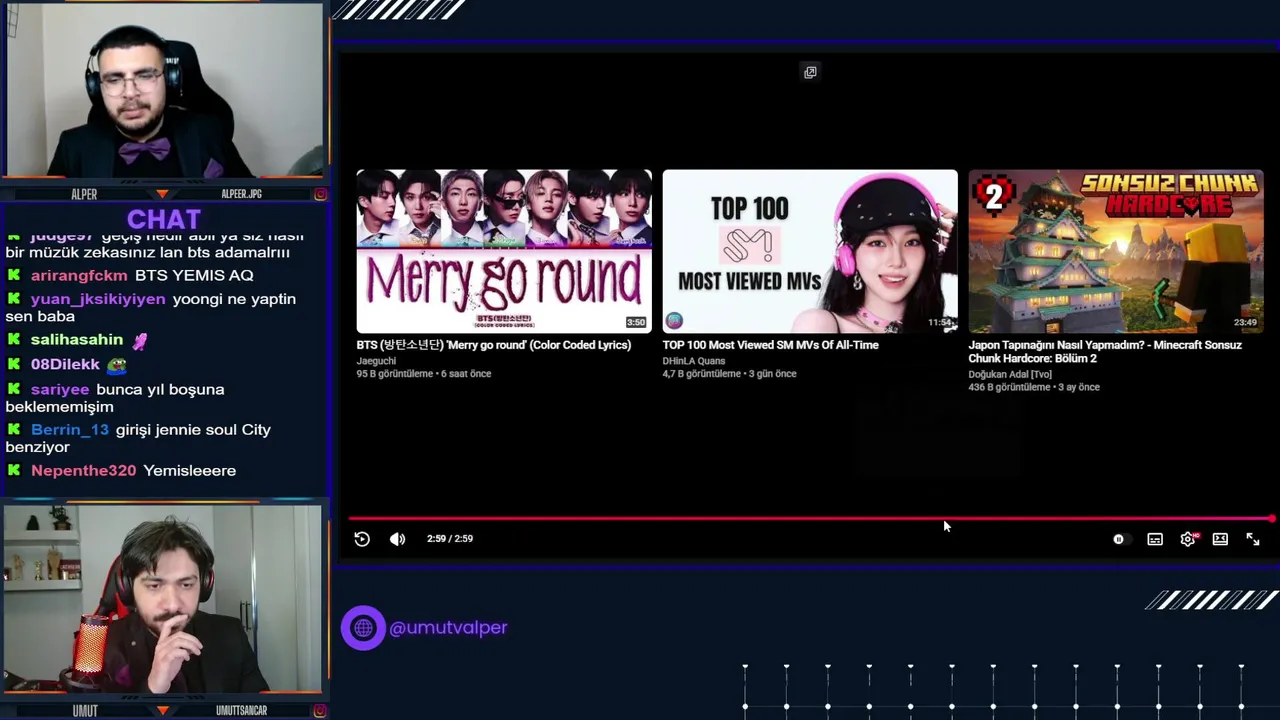This screenshot has width=1280, height=720.
Task: Click the frog emote in 08Dilekk's message
Action: pyautogui.click(x=117, y=365)
